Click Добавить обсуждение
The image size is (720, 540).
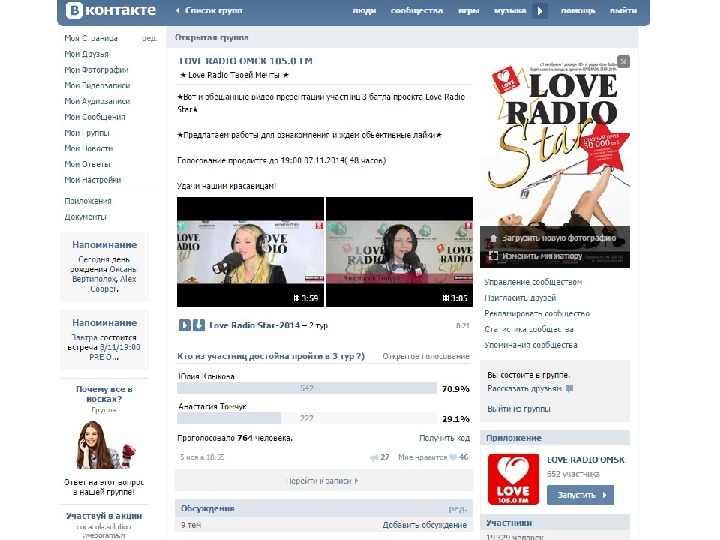tap(425, 525)
